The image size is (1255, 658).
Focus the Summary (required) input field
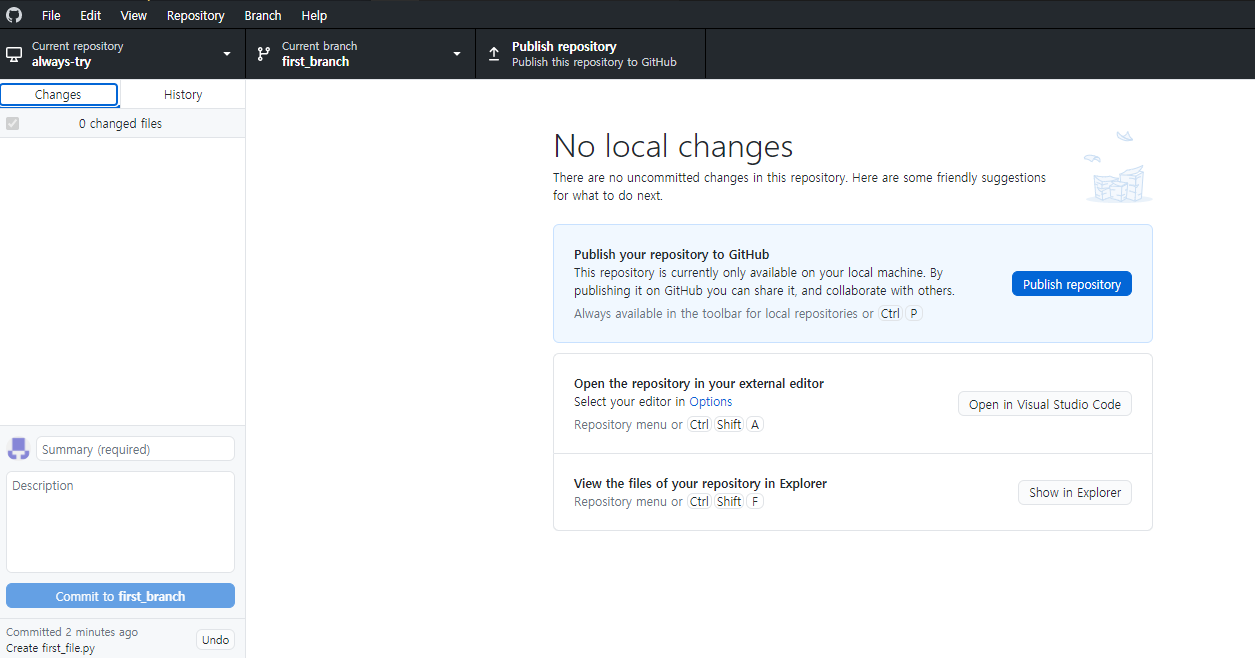[x=136, y=449]
